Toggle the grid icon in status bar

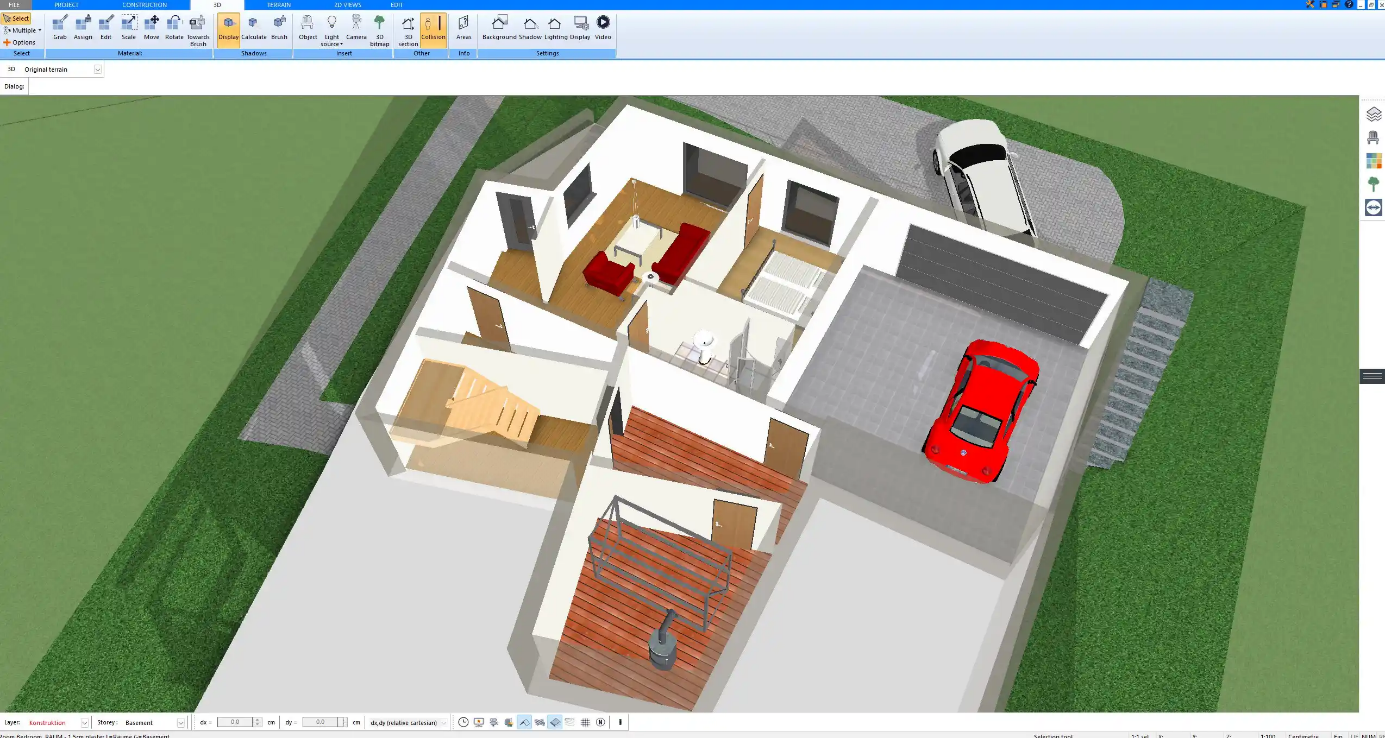pos(585,722)
